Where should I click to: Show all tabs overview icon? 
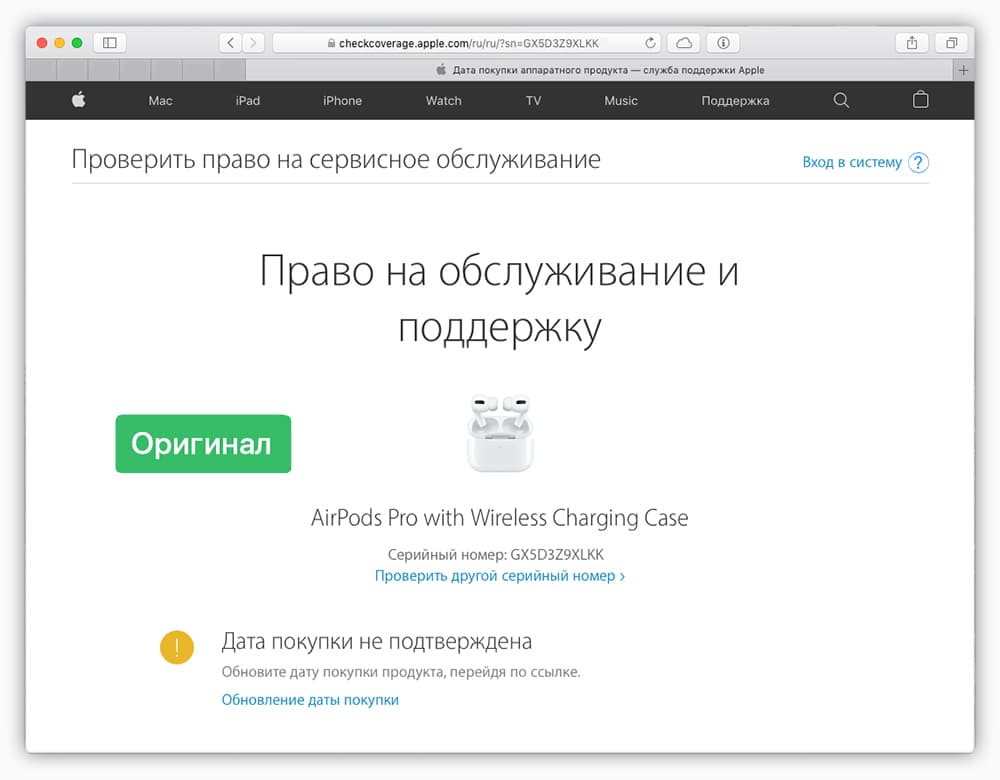point(952,43)
